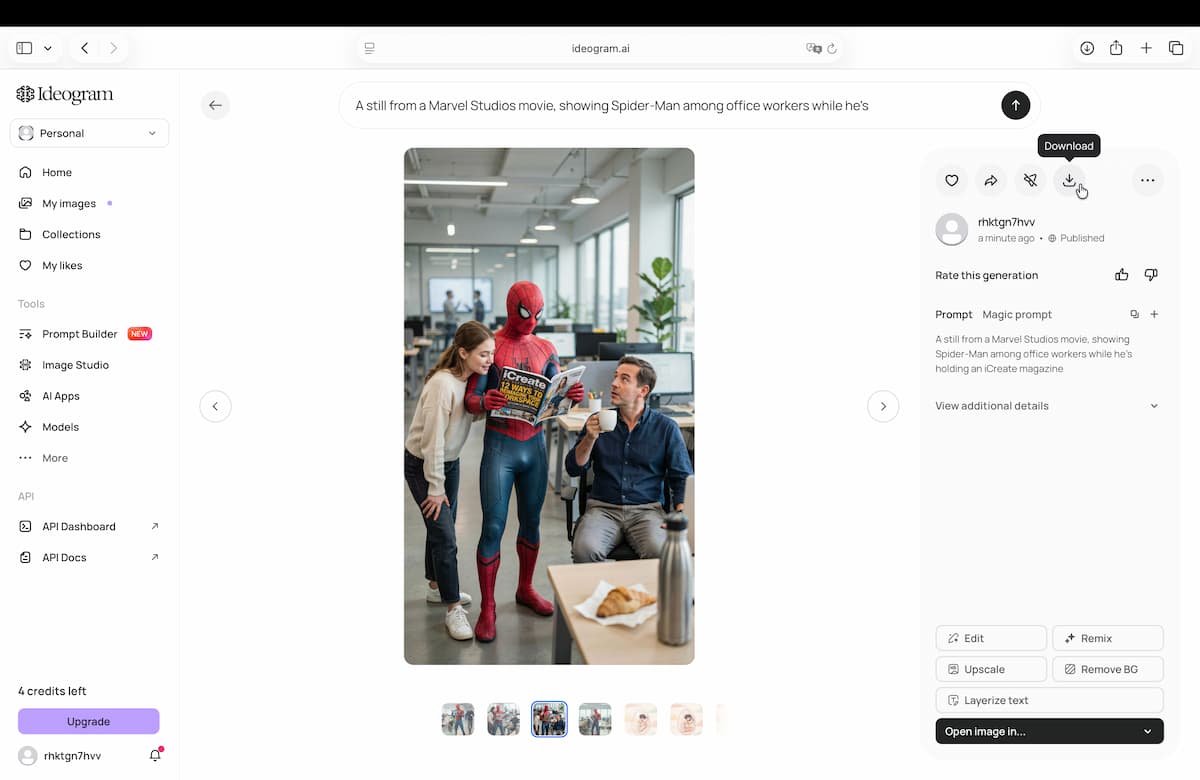Show next image with right chevron
This screenshot has height=780, width=1200.
pyautogui.click(x=882, y=406)
